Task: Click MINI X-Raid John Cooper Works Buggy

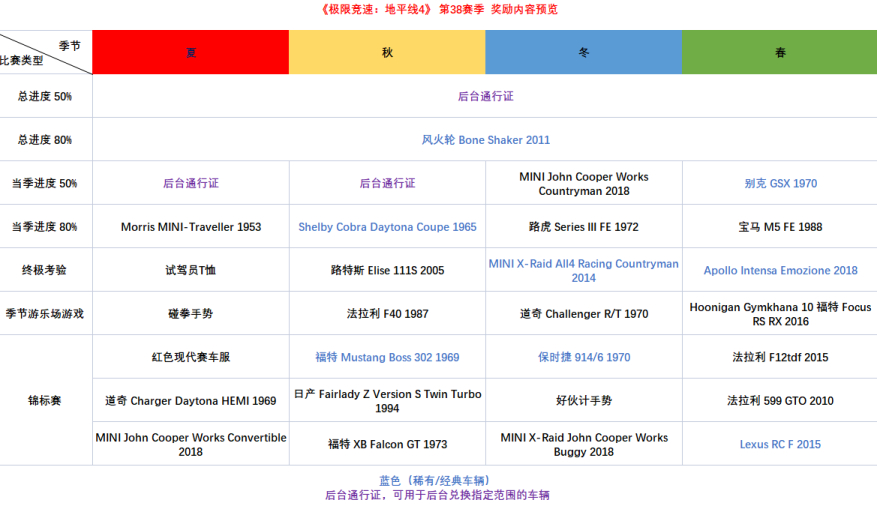Action: coord(584,444)
